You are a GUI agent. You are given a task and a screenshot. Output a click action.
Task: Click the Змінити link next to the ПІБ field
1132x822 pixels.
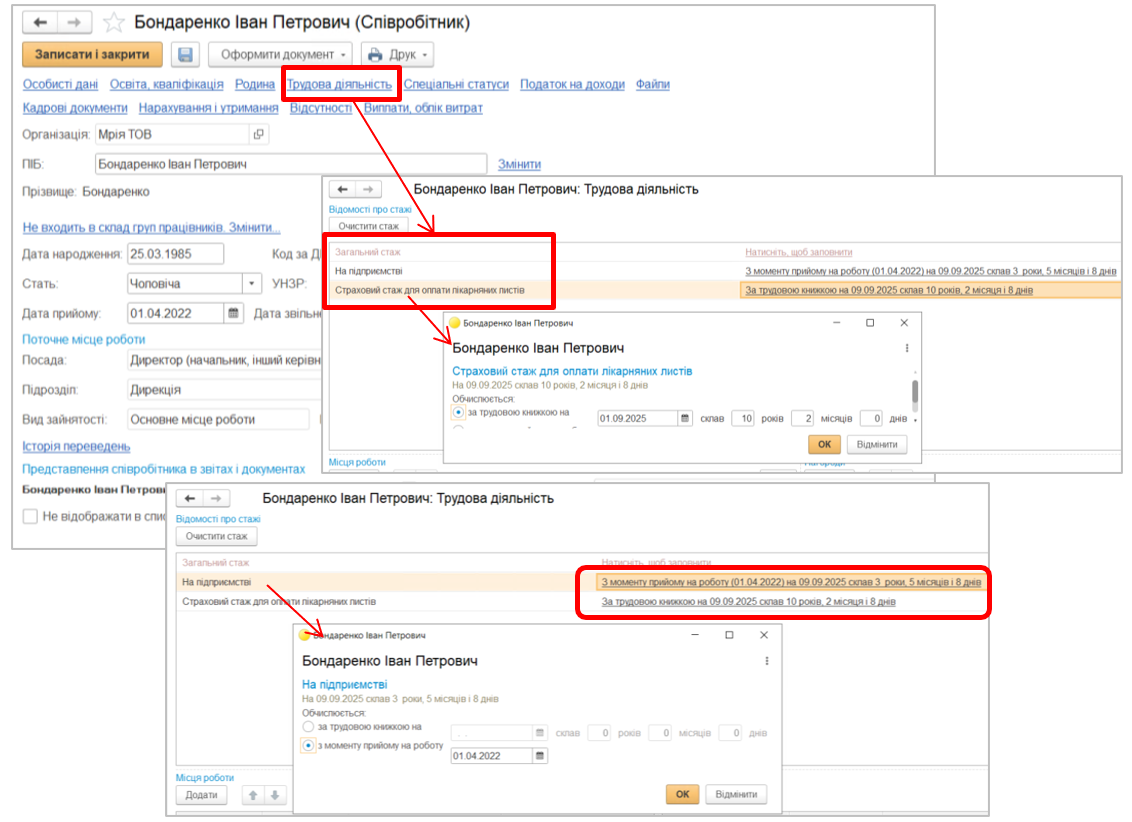(x=519, y=164)
